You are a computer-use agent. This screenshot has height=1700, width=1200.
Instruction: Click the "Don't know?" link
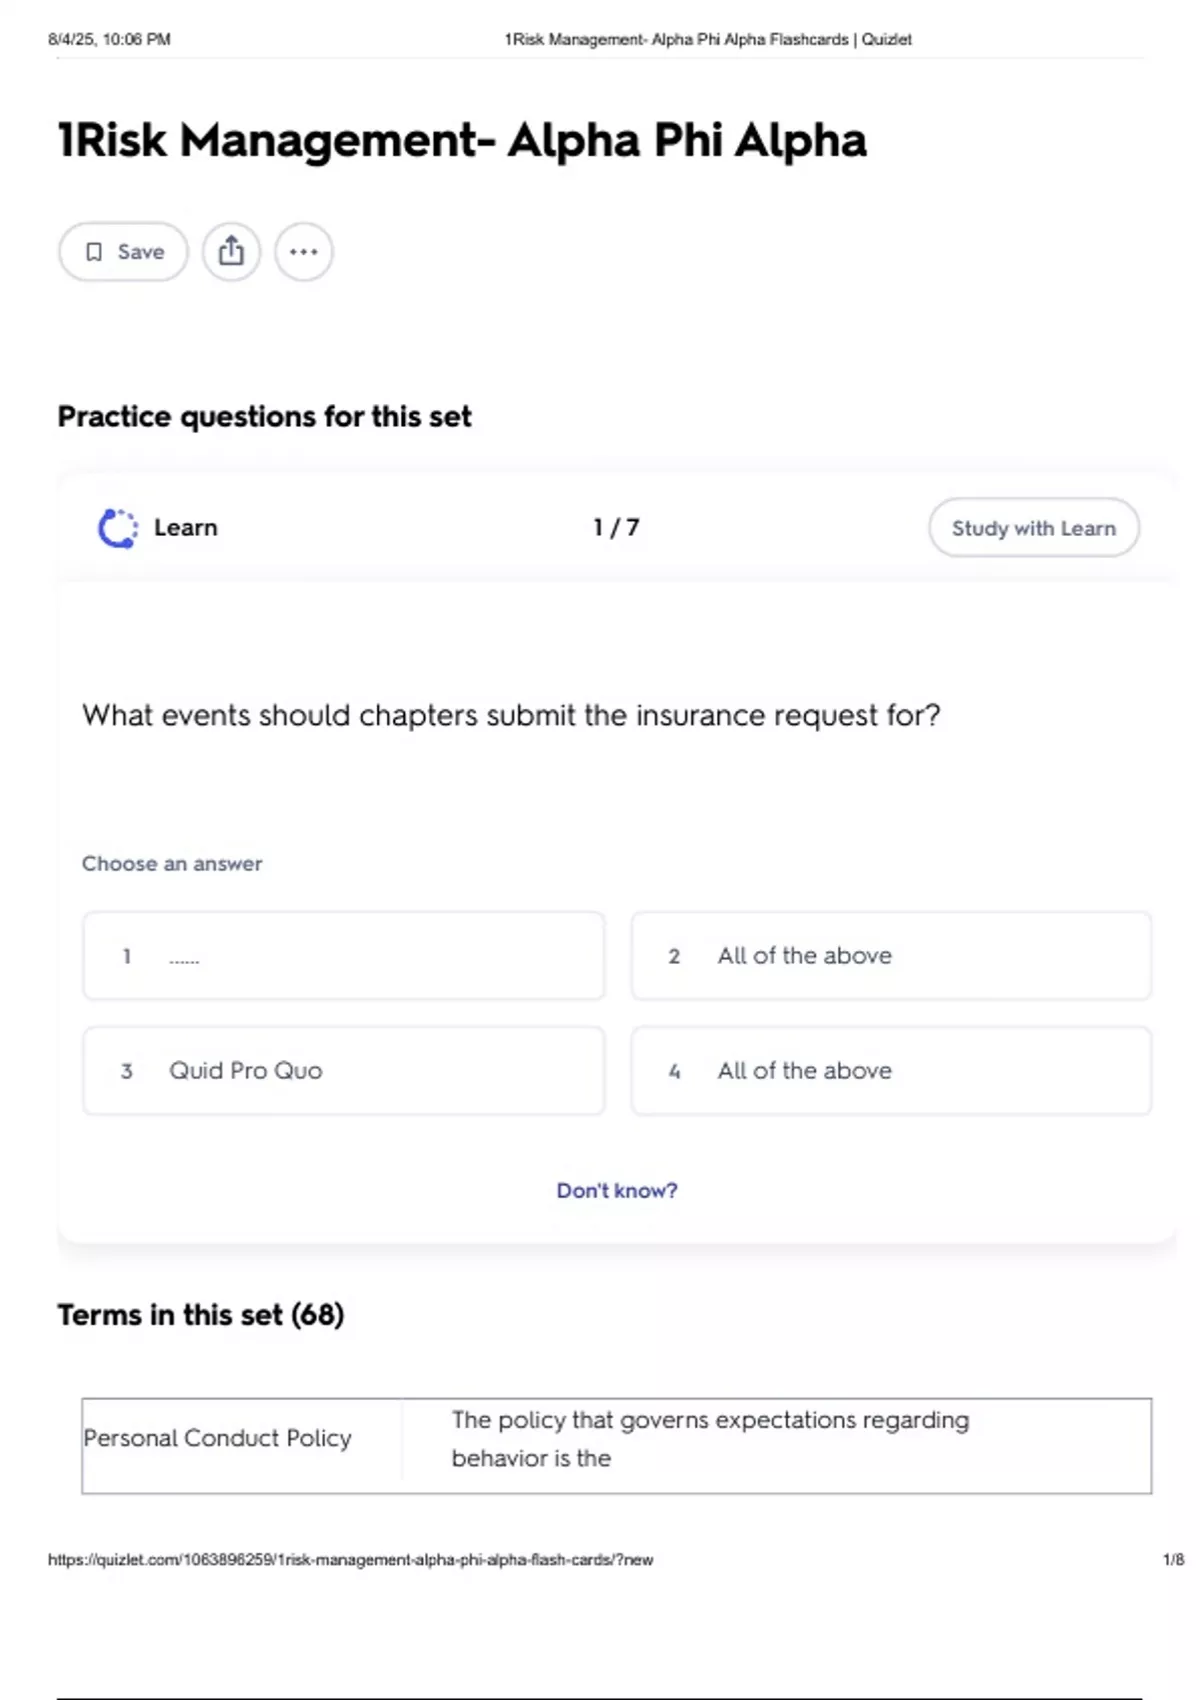(x=617, y=1191)
